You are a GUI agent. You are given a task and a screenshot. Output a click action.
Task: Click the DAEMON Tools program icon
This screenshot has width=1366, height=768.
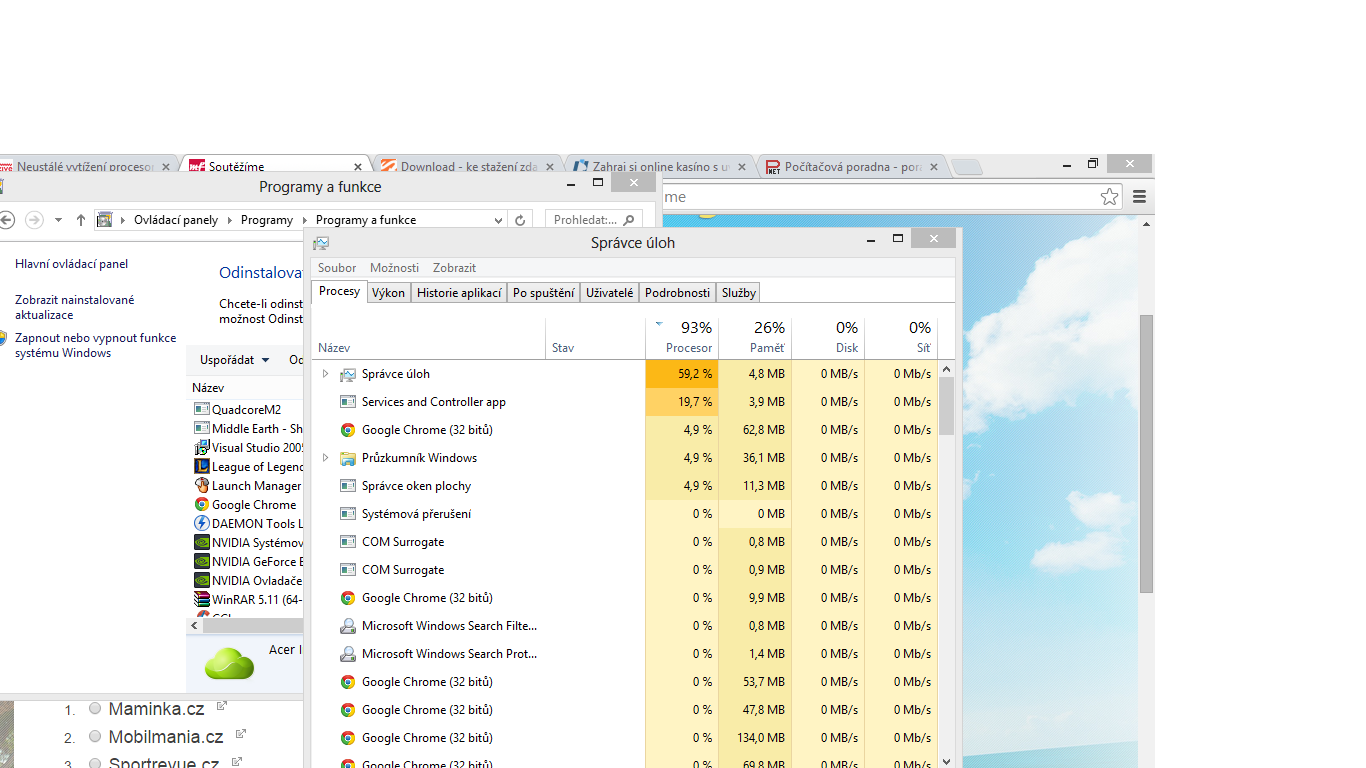(x=202, y=523)
